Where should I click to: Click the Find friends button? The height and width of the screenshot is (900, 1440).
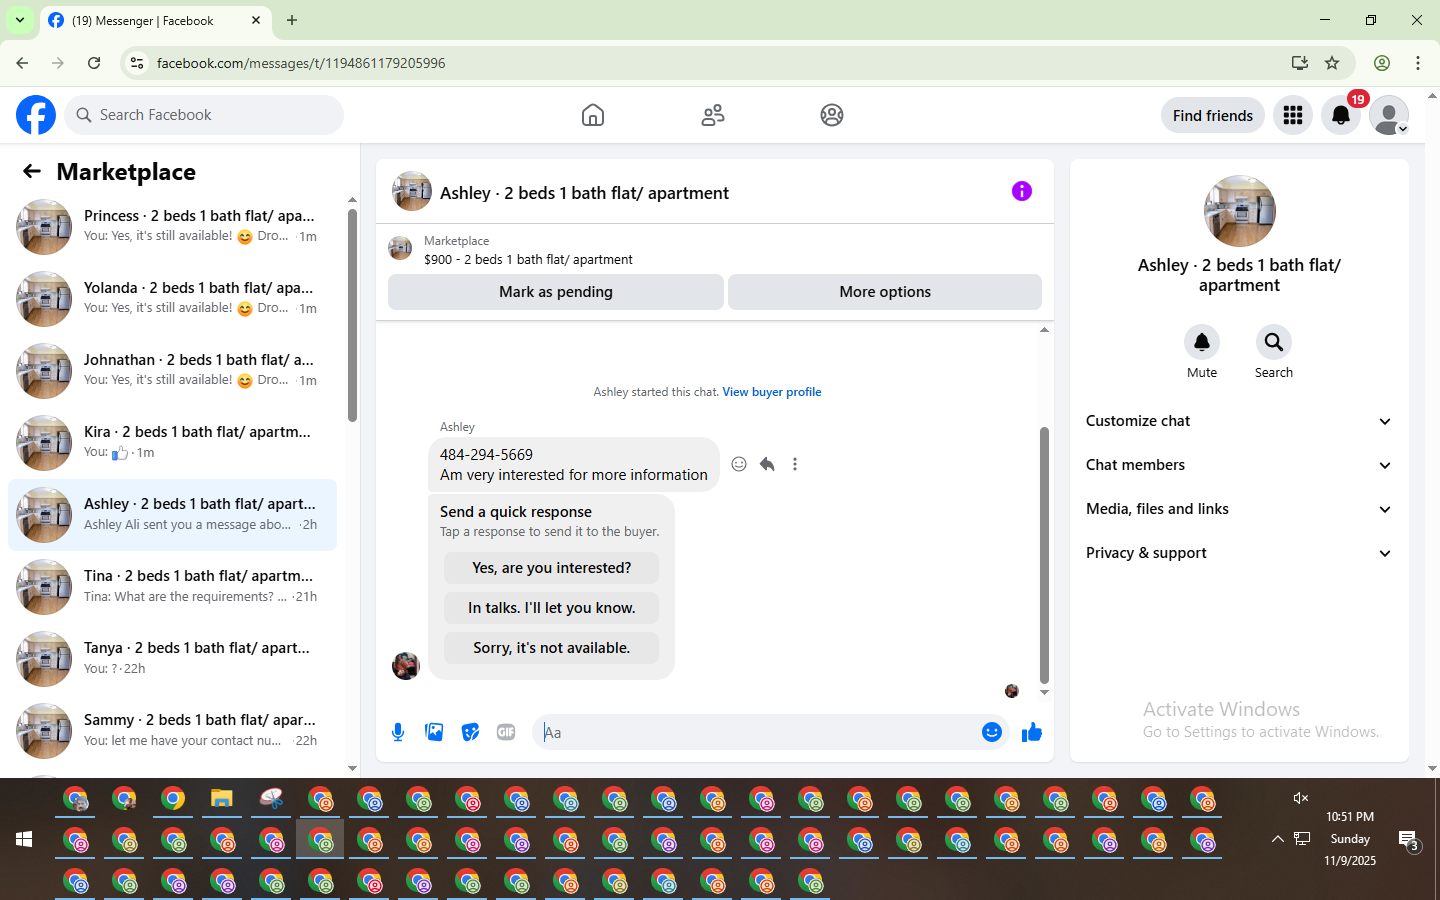click(x=1213, y=115)
